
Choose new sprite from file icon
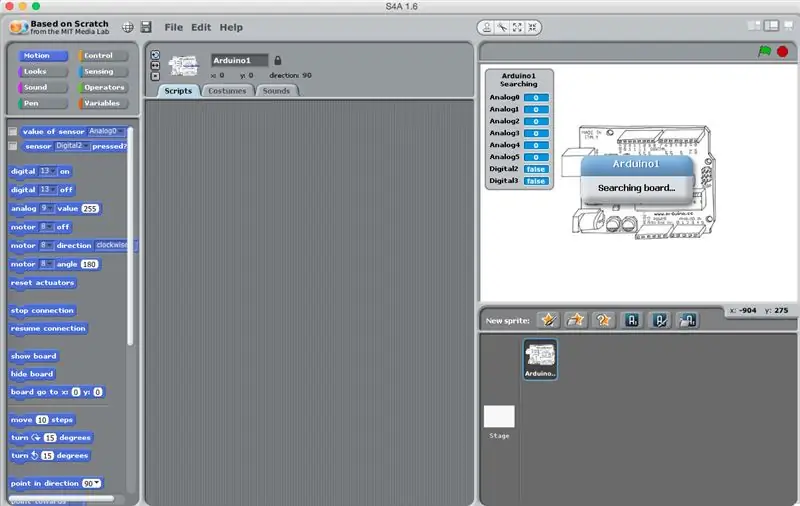tap(576, 320)
